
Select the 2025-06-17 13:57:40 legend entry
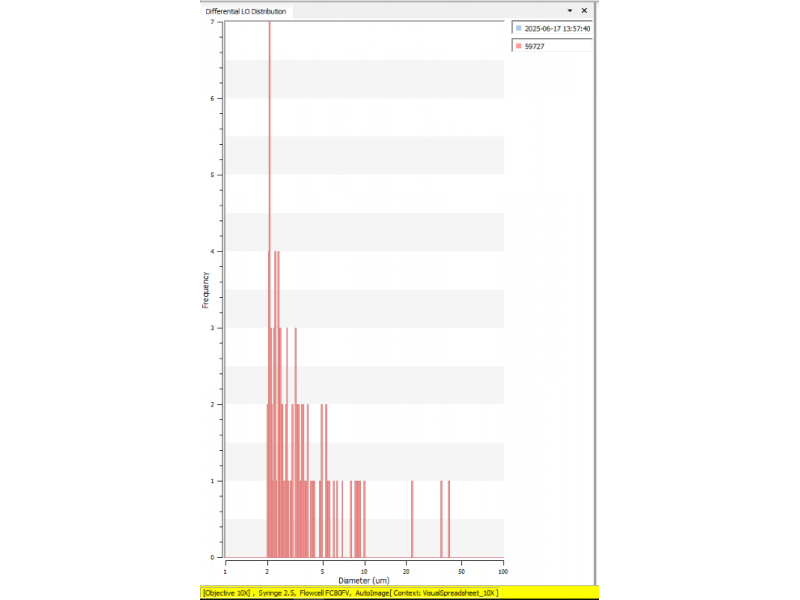tap(553, 29)
